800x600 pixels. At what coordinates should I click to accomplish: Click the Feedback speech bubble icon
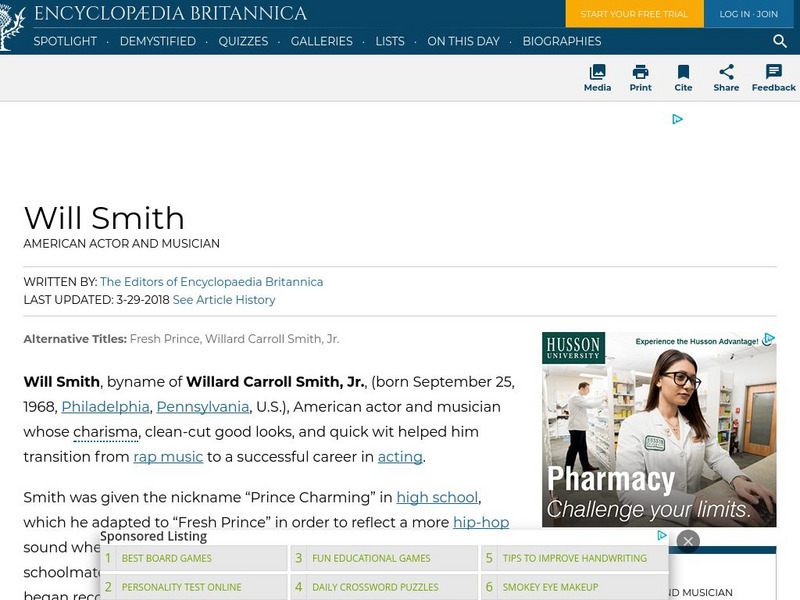(x=774, y=72)
